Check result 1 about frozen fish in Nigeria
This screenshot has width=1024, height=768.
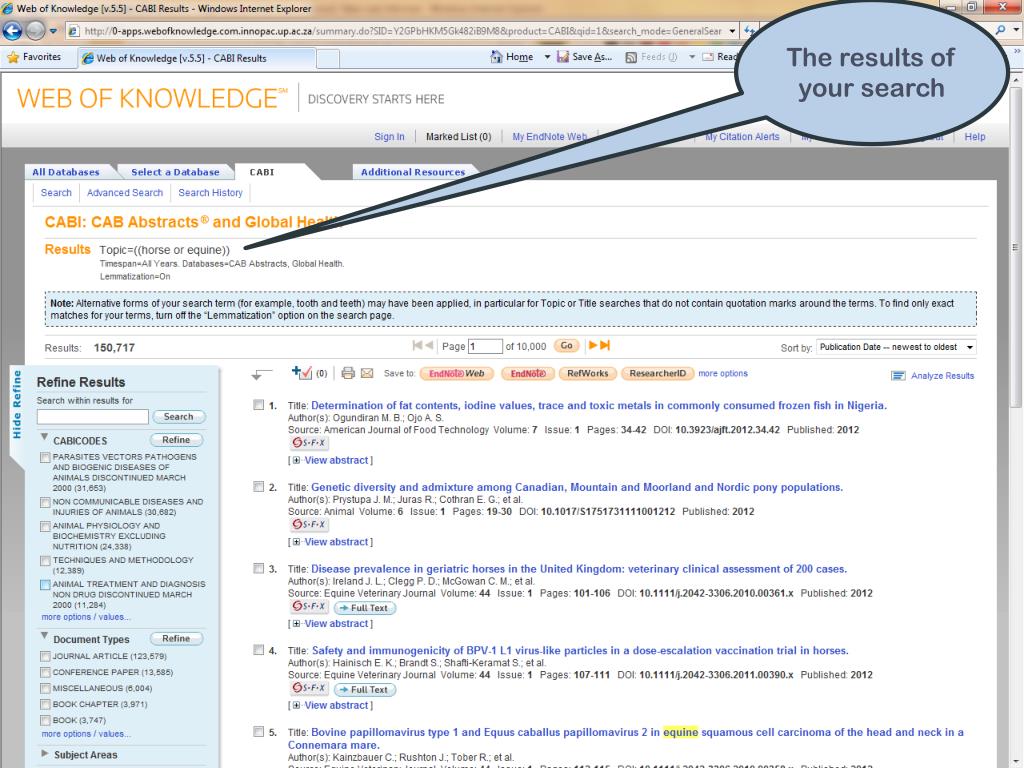tap(259, 405)
